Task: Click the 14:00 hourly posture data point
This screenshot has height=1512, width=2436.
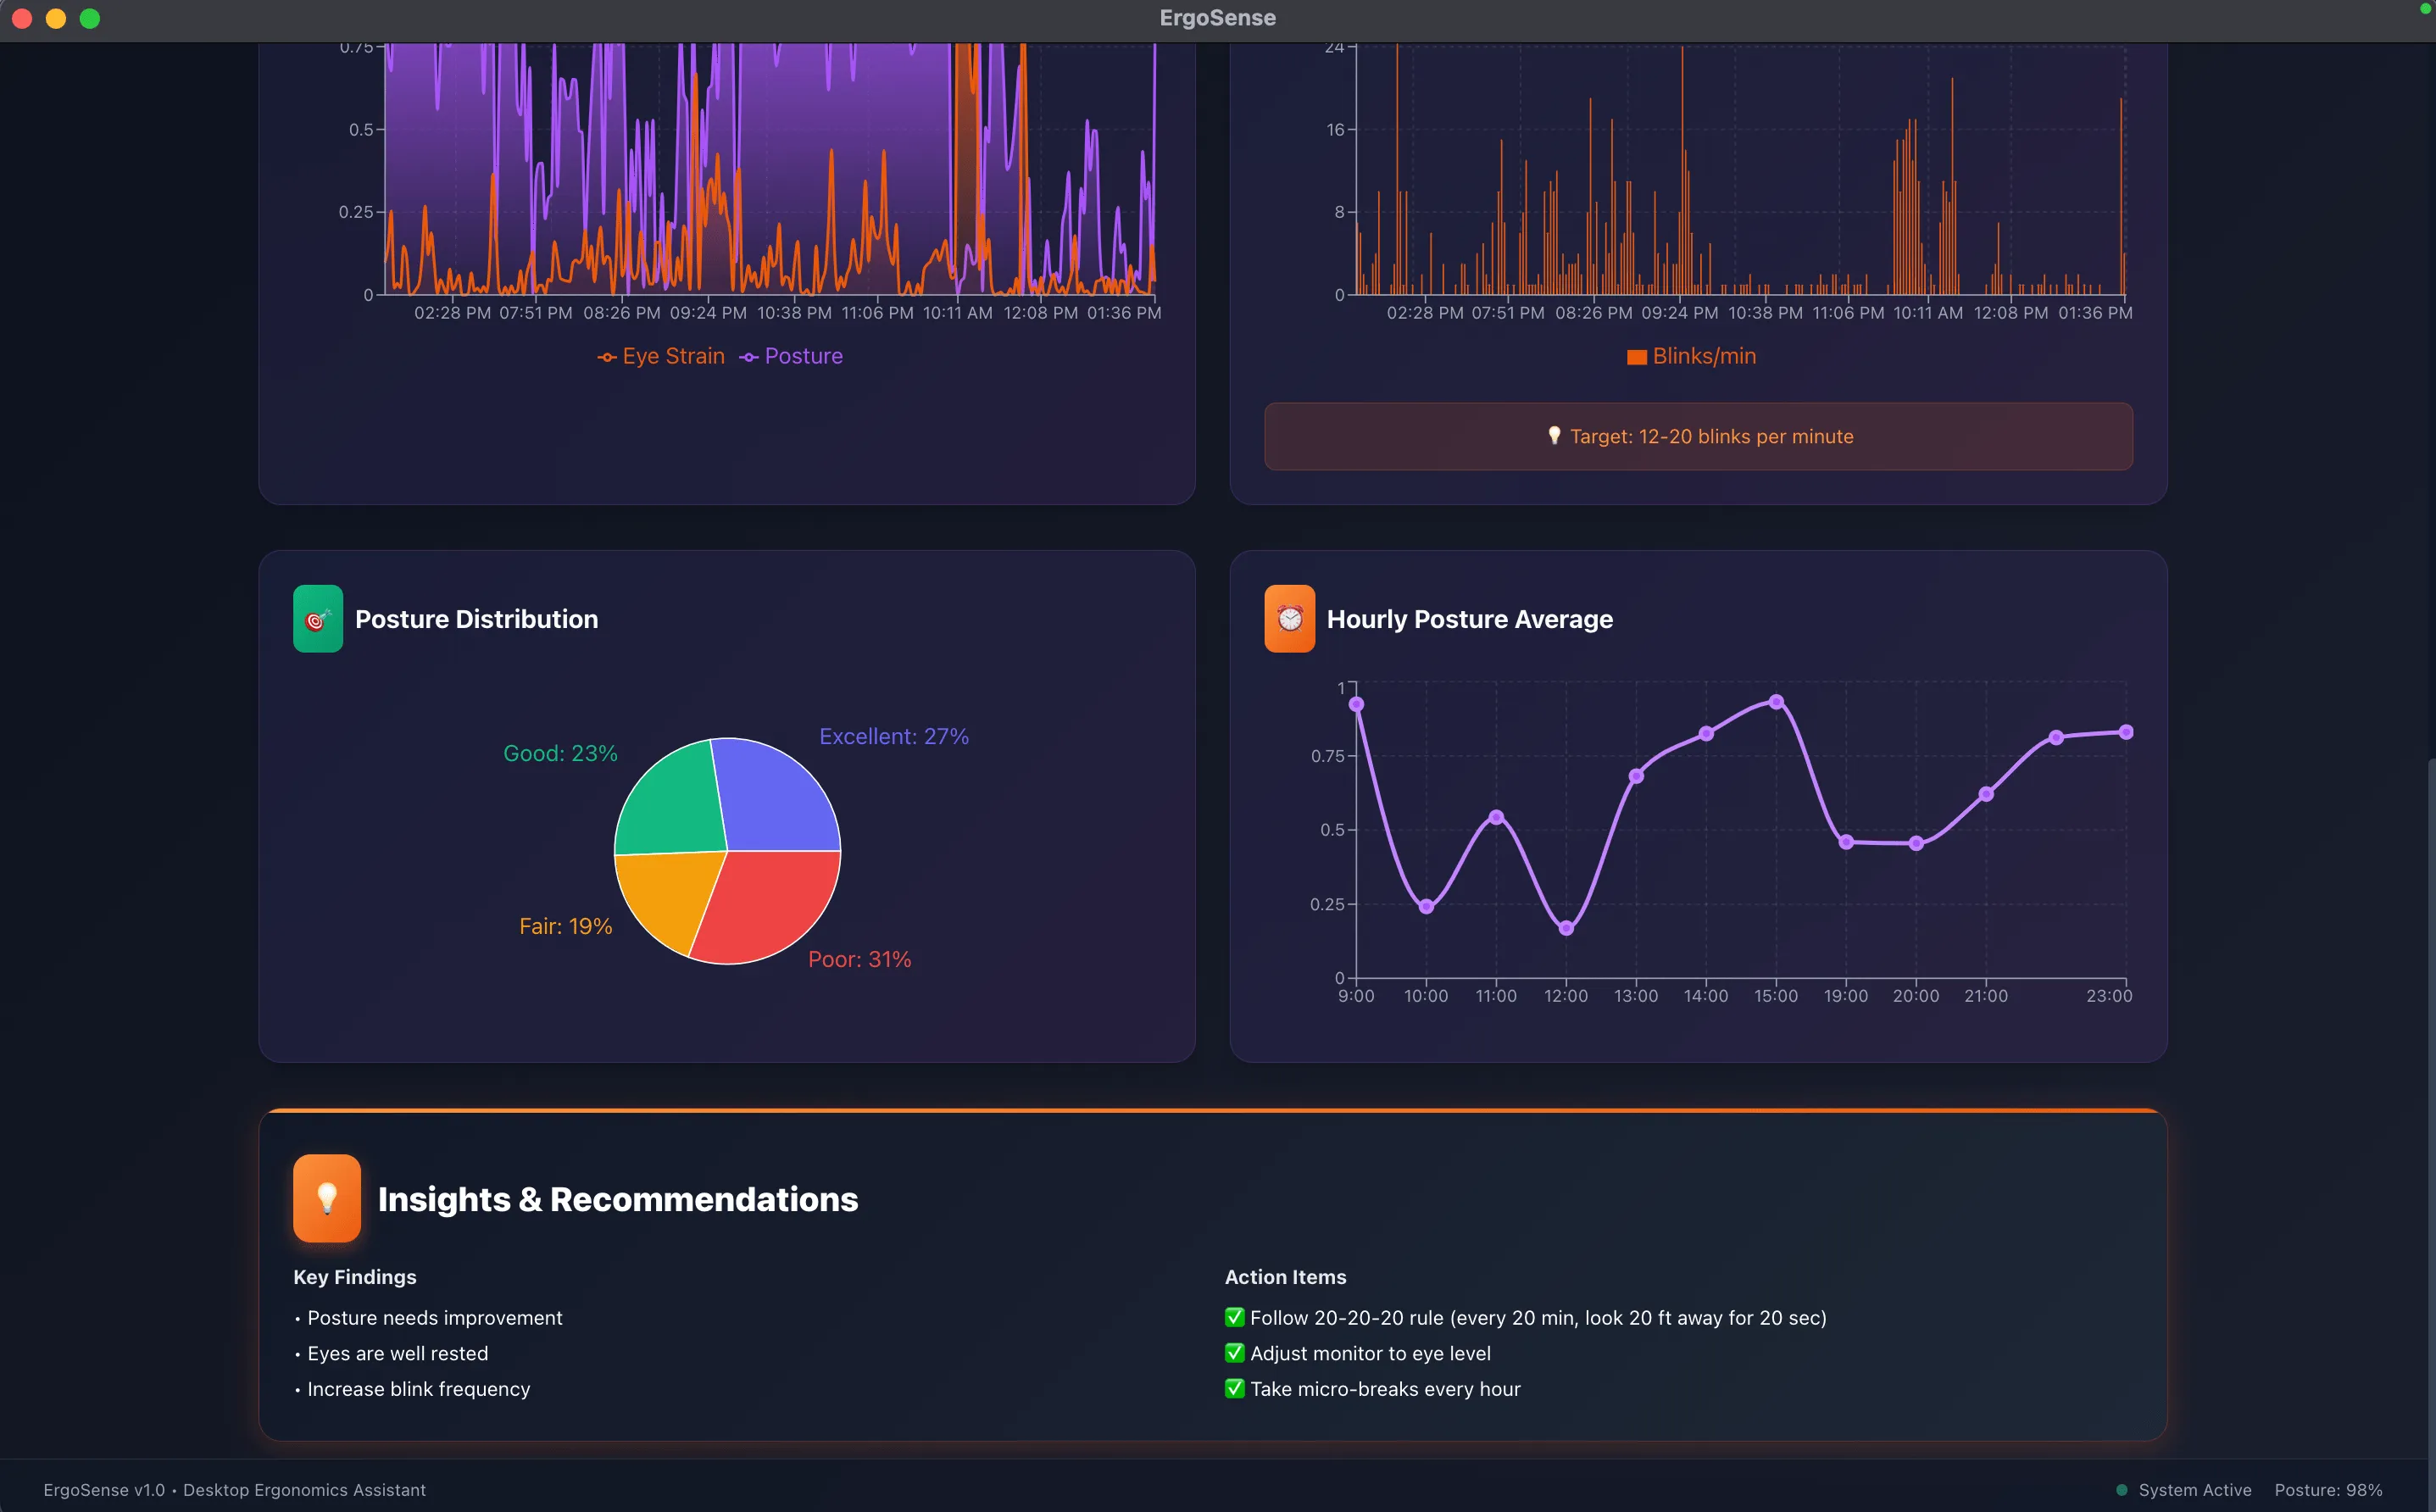Action: tap(1706, 734)
